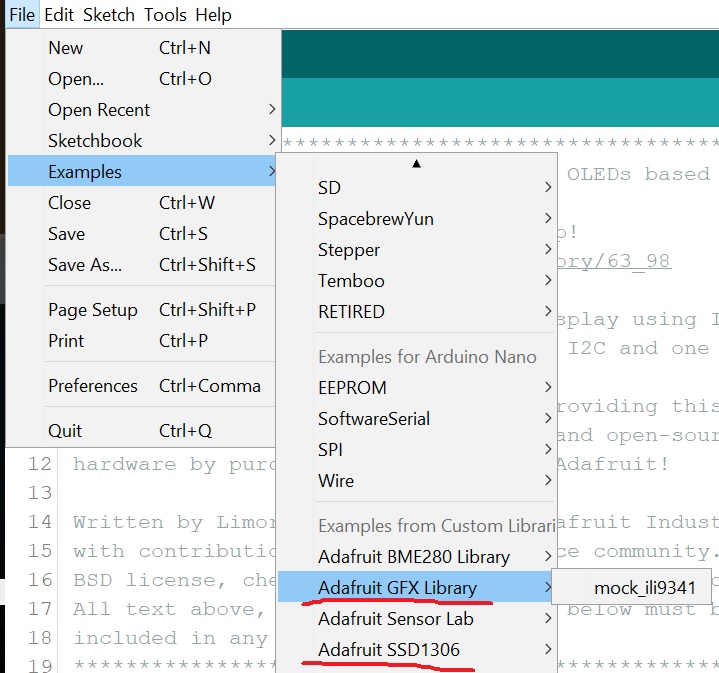Click the scroll-up arrow in Examples list
The height and width of the screenshot is (673, 719).
point(416,163)
